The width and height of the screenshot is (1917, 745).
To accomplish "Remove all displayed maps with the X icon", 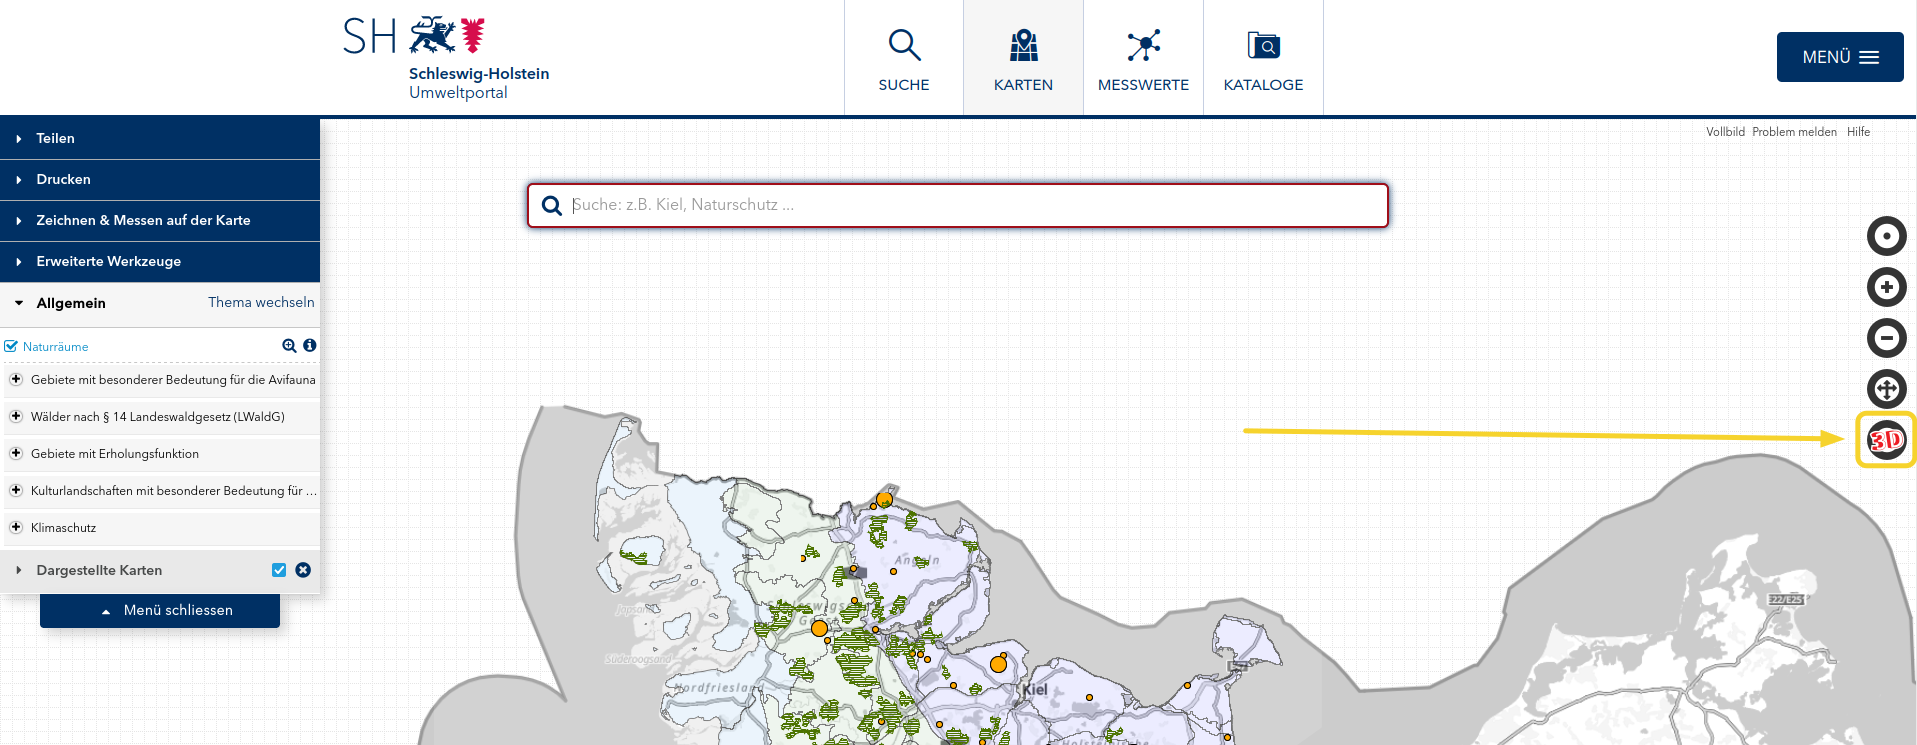I will (303, 570).
